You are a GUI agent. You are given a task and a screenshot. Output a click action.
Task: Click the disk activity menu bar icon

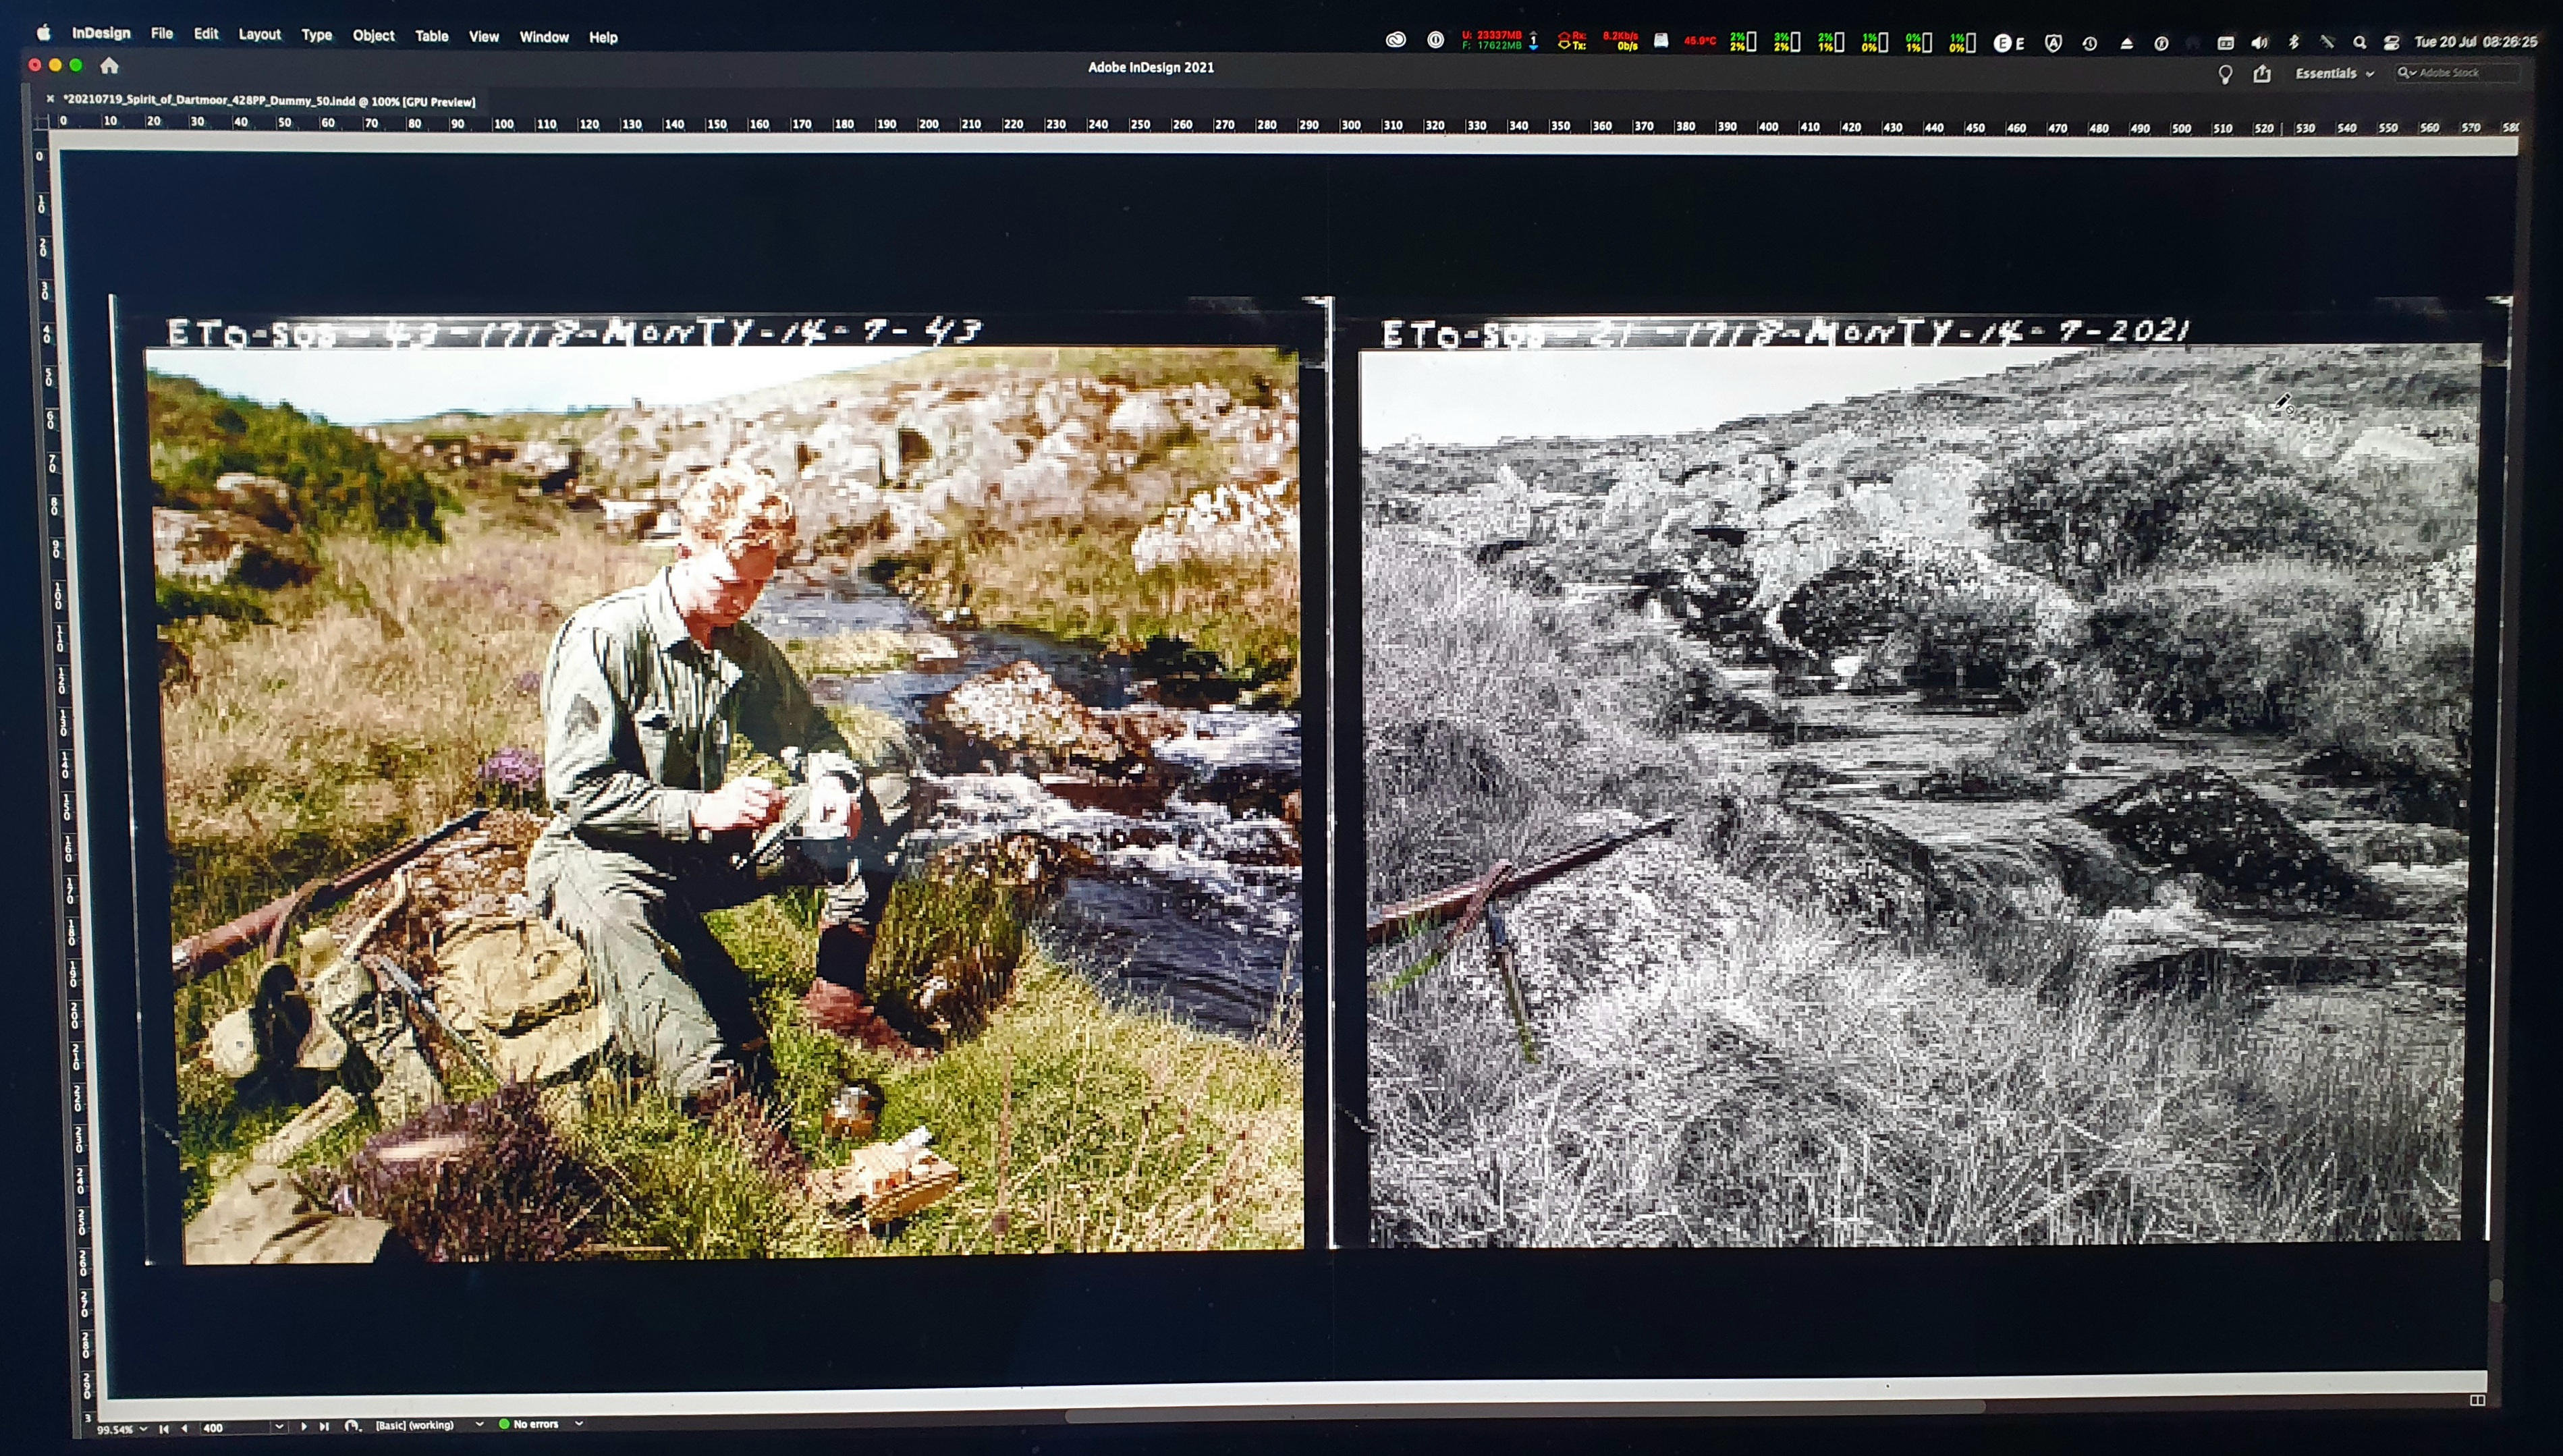[1661, 41]
